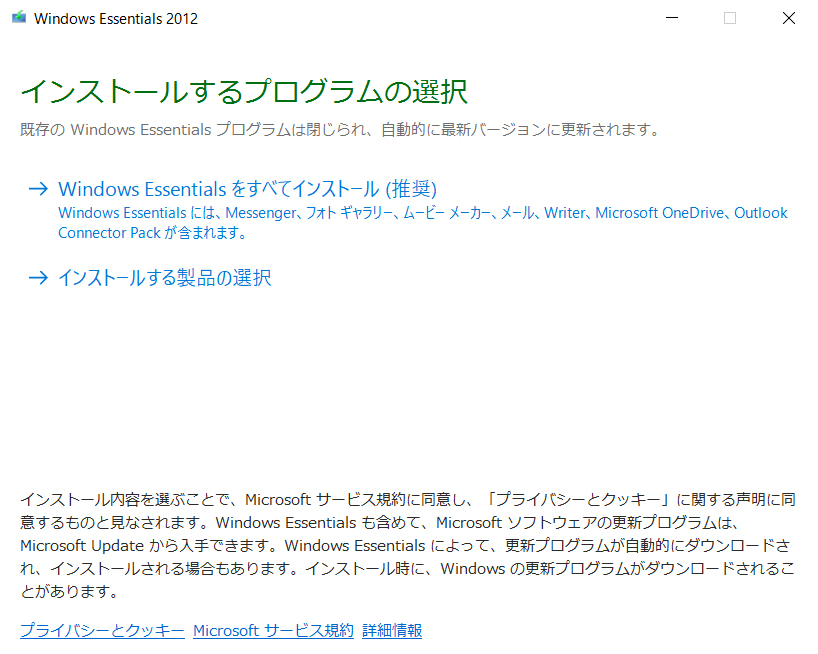
Task: Click the arrow icon beside インストールする製品の選択
Action: click(x=38, y=278)
